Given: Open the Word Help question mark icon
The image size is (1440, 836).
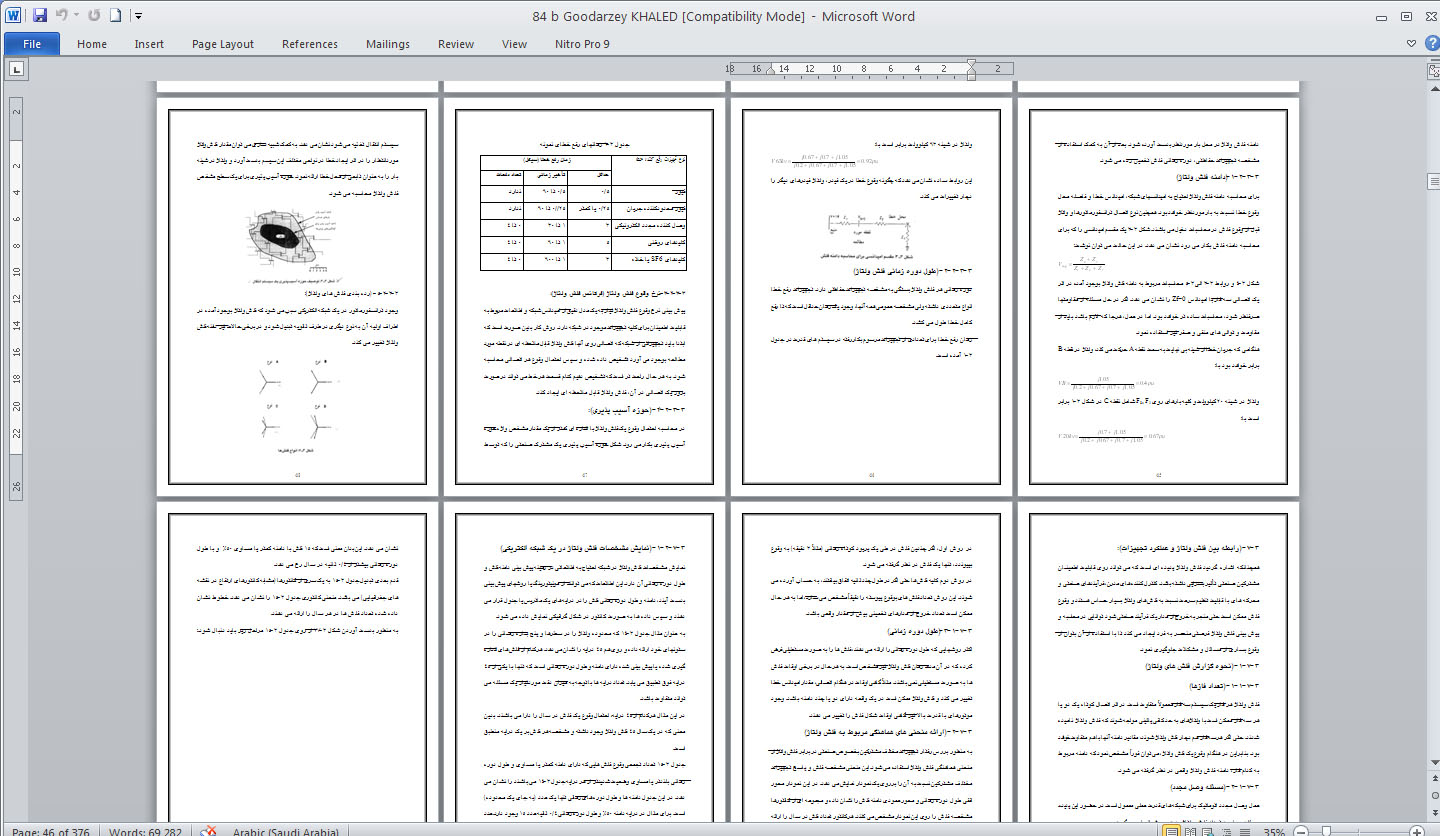Looking at the screenshot, I should (x=1431, y=44).
